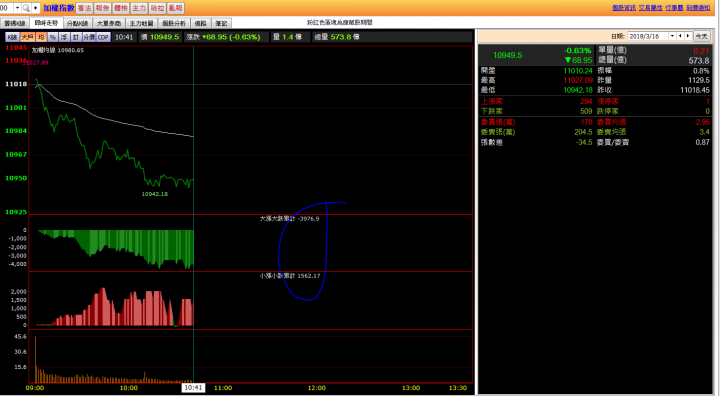720x396 pixels.
Task: Click the date field showing 2018/3/16
Action: tap(648, 36)
